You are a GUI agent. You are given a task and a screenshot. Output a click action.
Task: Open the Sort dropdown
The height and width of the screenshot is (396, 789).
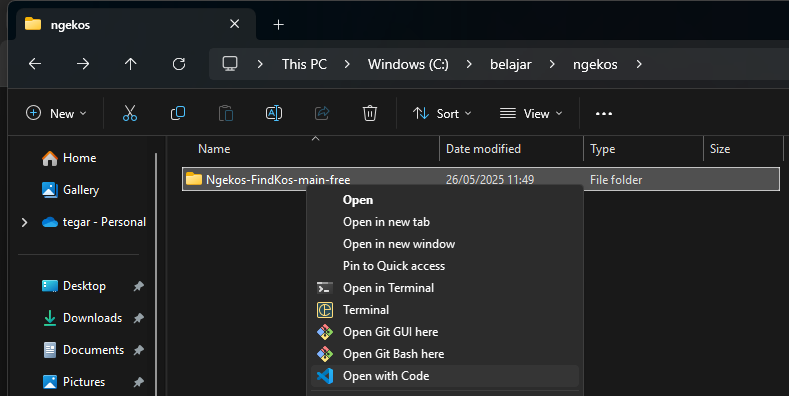[442, 114]
